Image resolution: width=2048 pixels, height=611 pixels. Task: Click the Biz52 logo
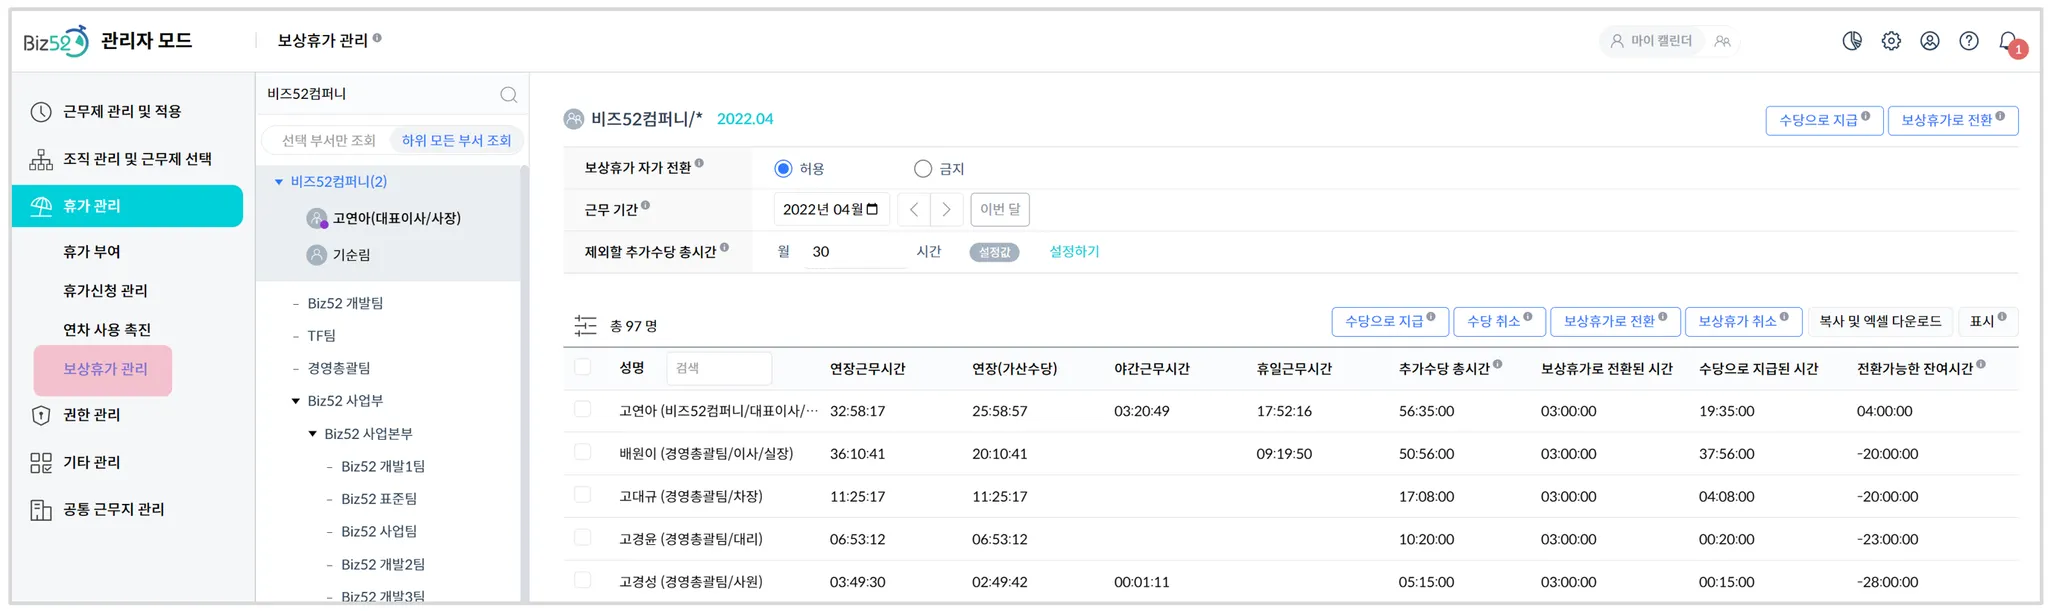(56, 41)
